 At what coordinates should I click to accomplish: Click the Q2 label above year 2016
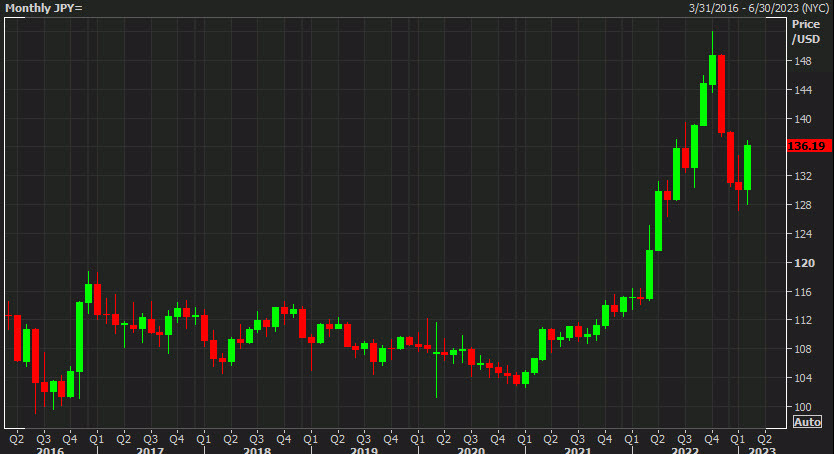click(16, 439)
